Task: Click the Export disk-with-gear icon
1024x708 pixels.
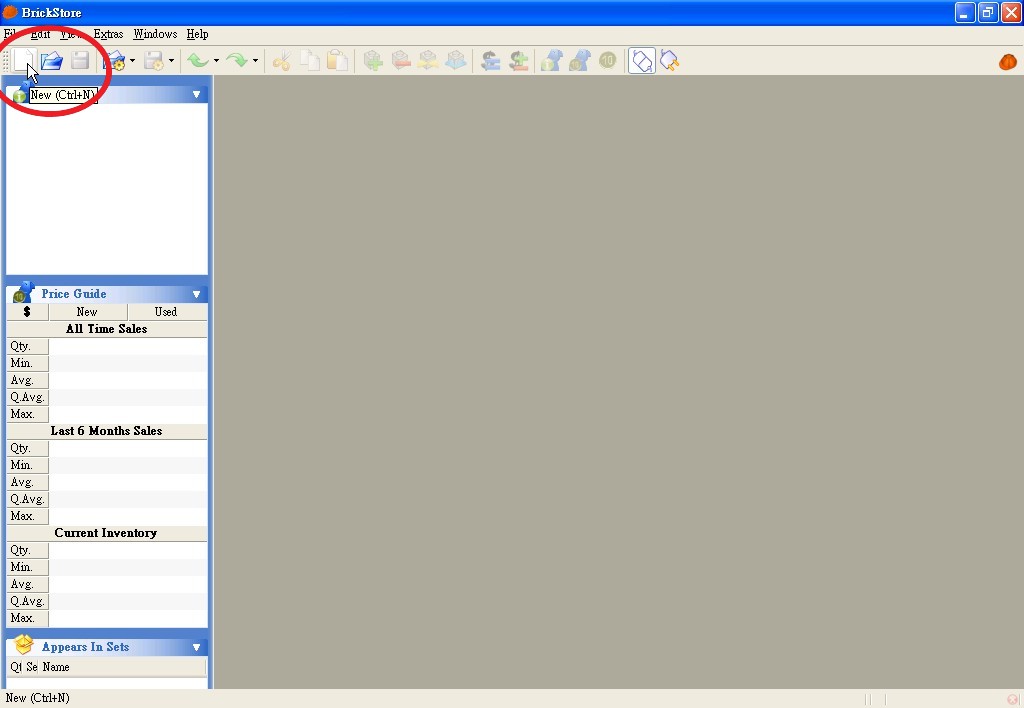Action: 153,61
